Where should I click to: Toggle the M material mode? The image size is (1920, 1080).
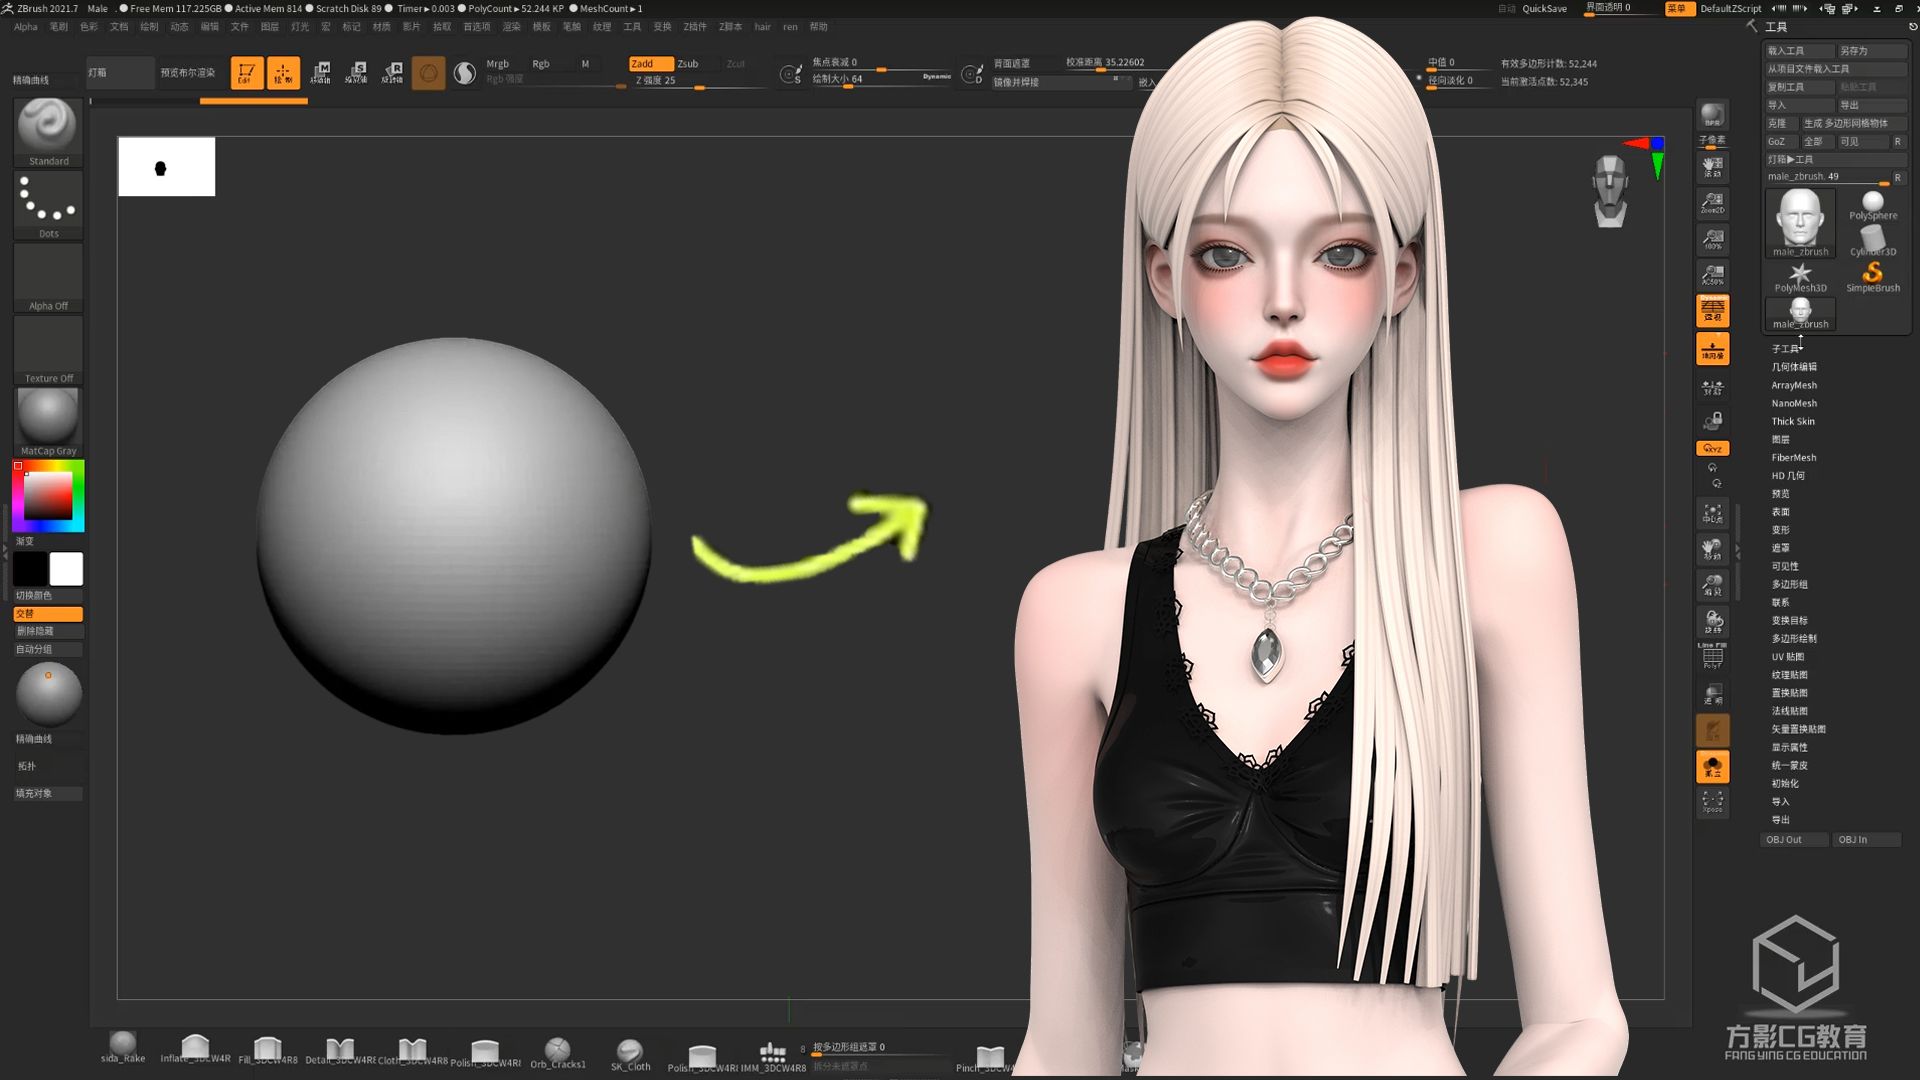[585, 63]
